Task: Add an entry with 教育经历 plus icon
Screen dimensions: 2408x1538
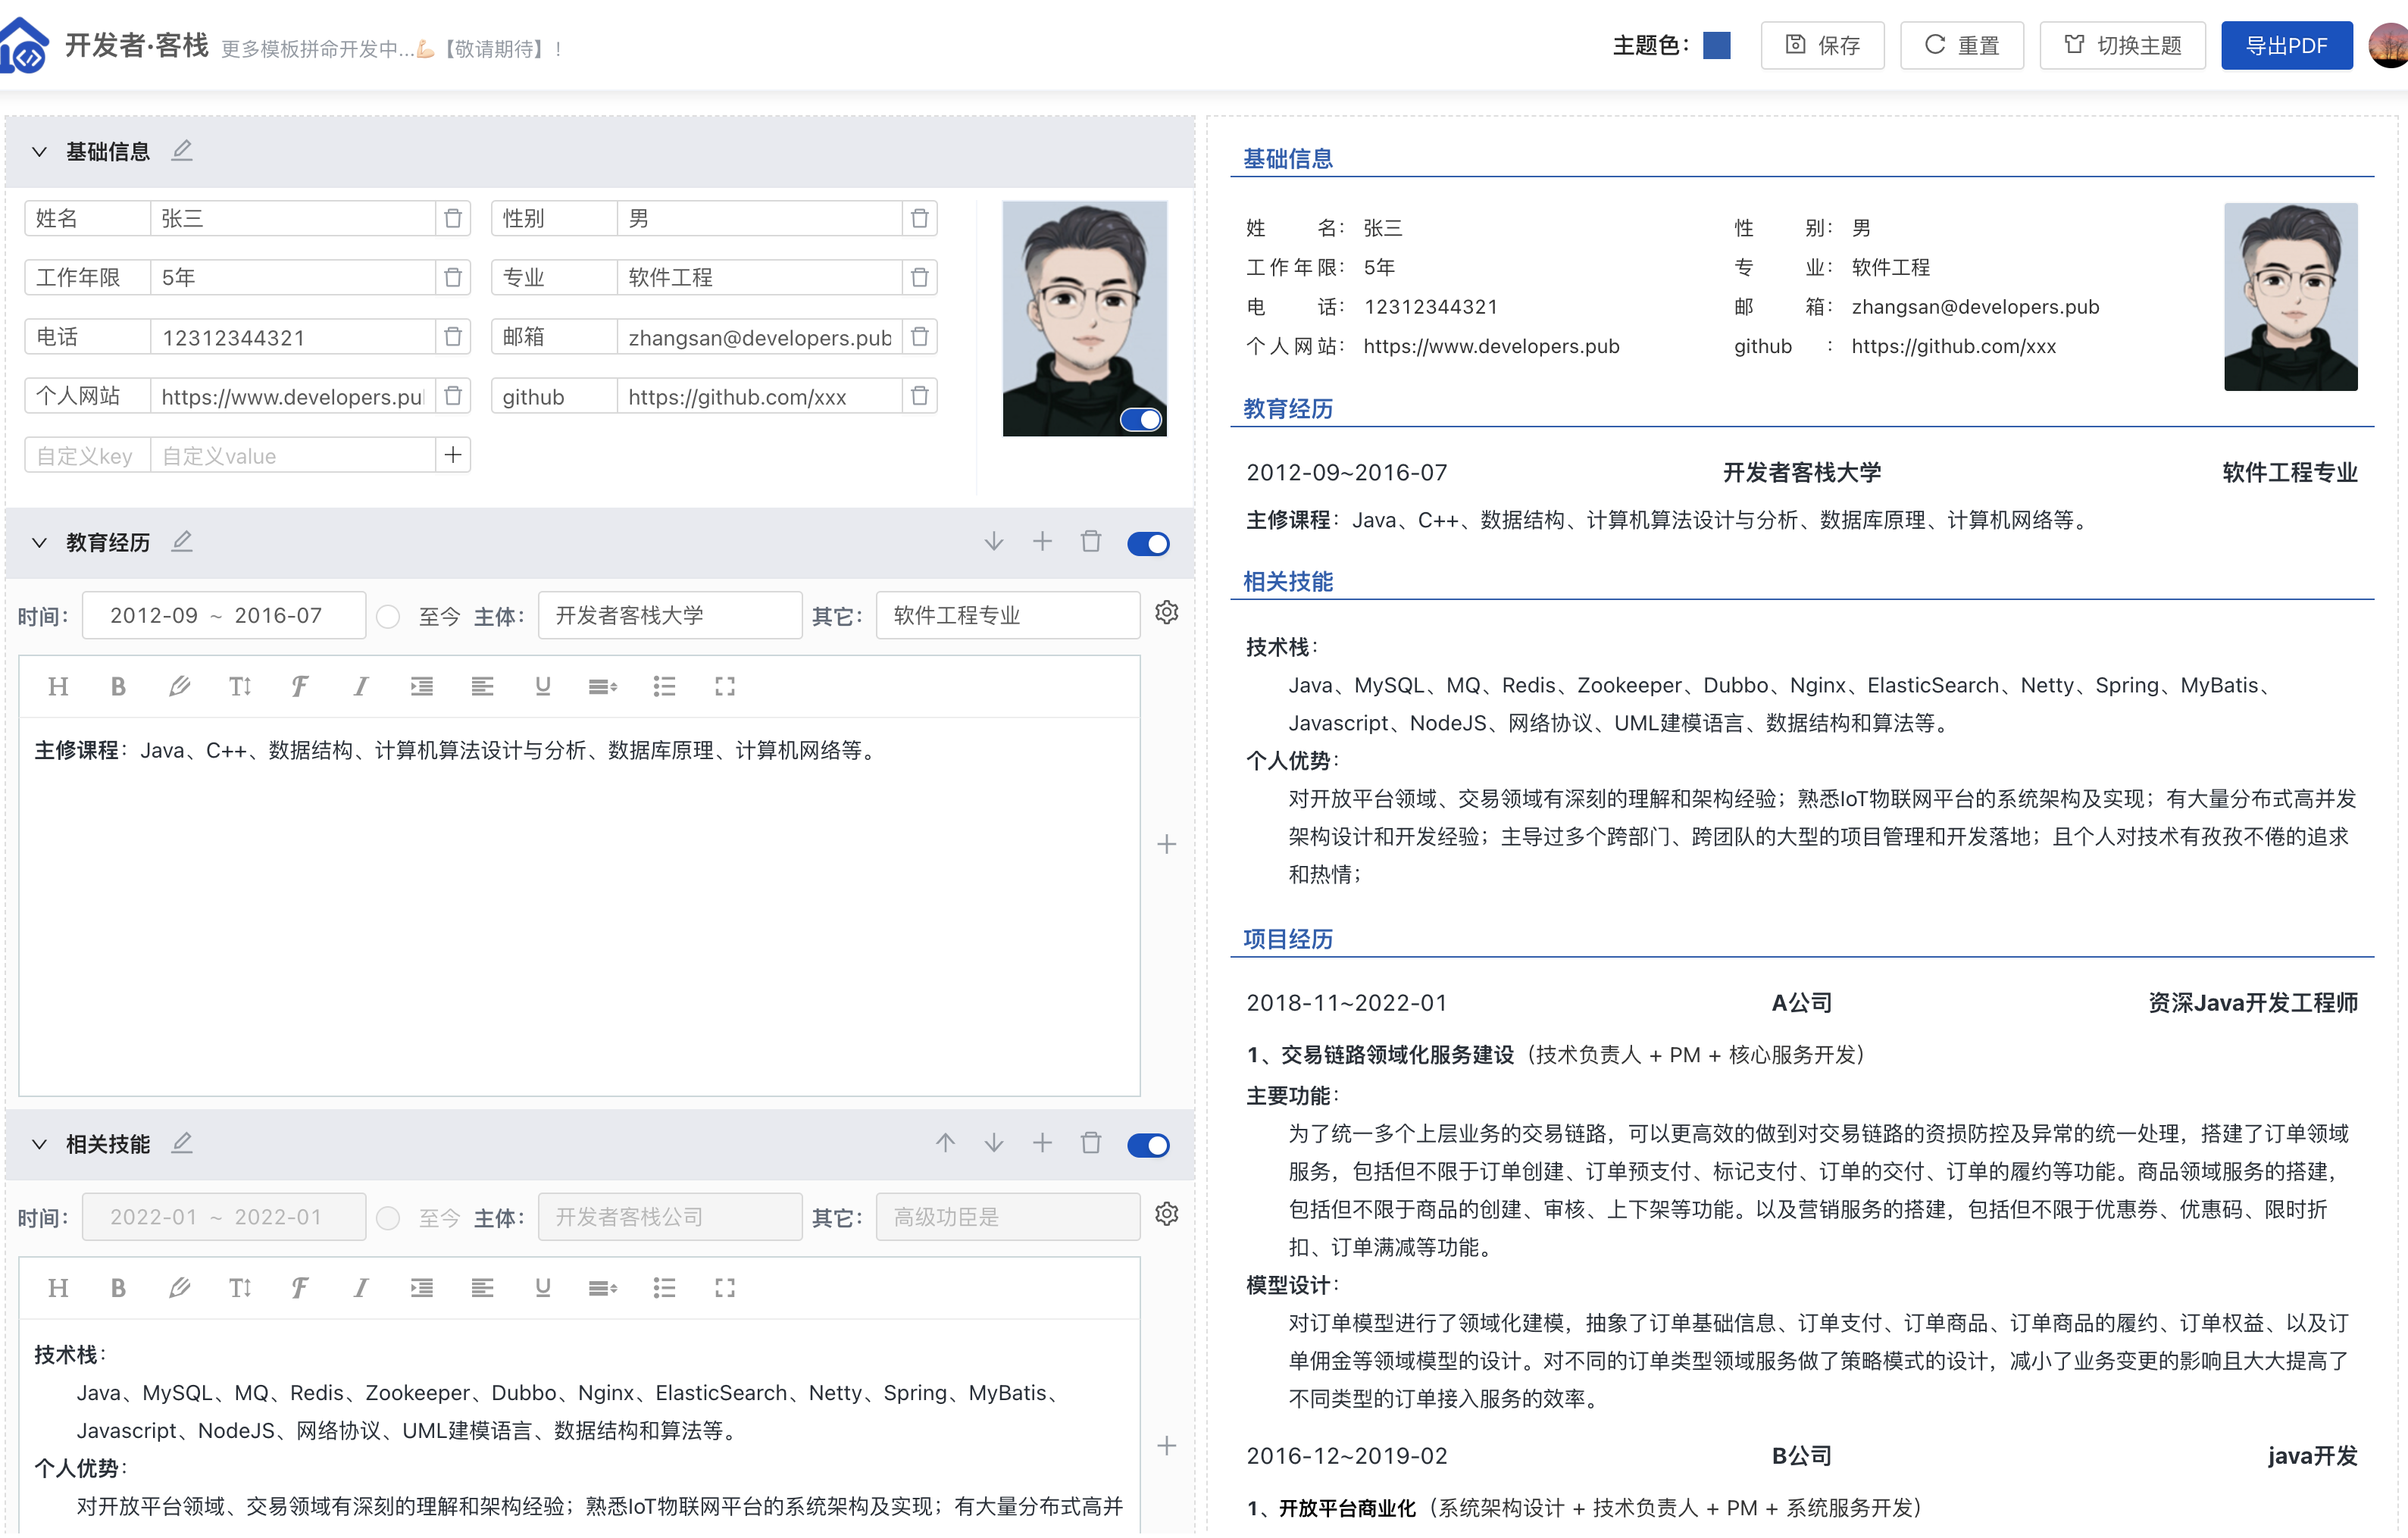Action: coord(1042,542)
